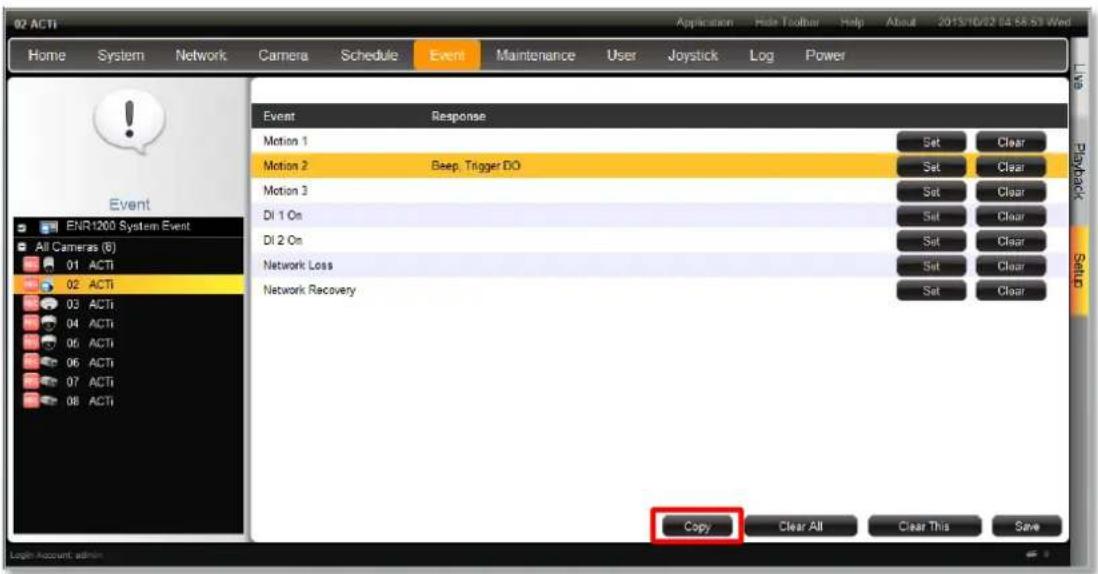Click the Clear All button

(800, 526)
